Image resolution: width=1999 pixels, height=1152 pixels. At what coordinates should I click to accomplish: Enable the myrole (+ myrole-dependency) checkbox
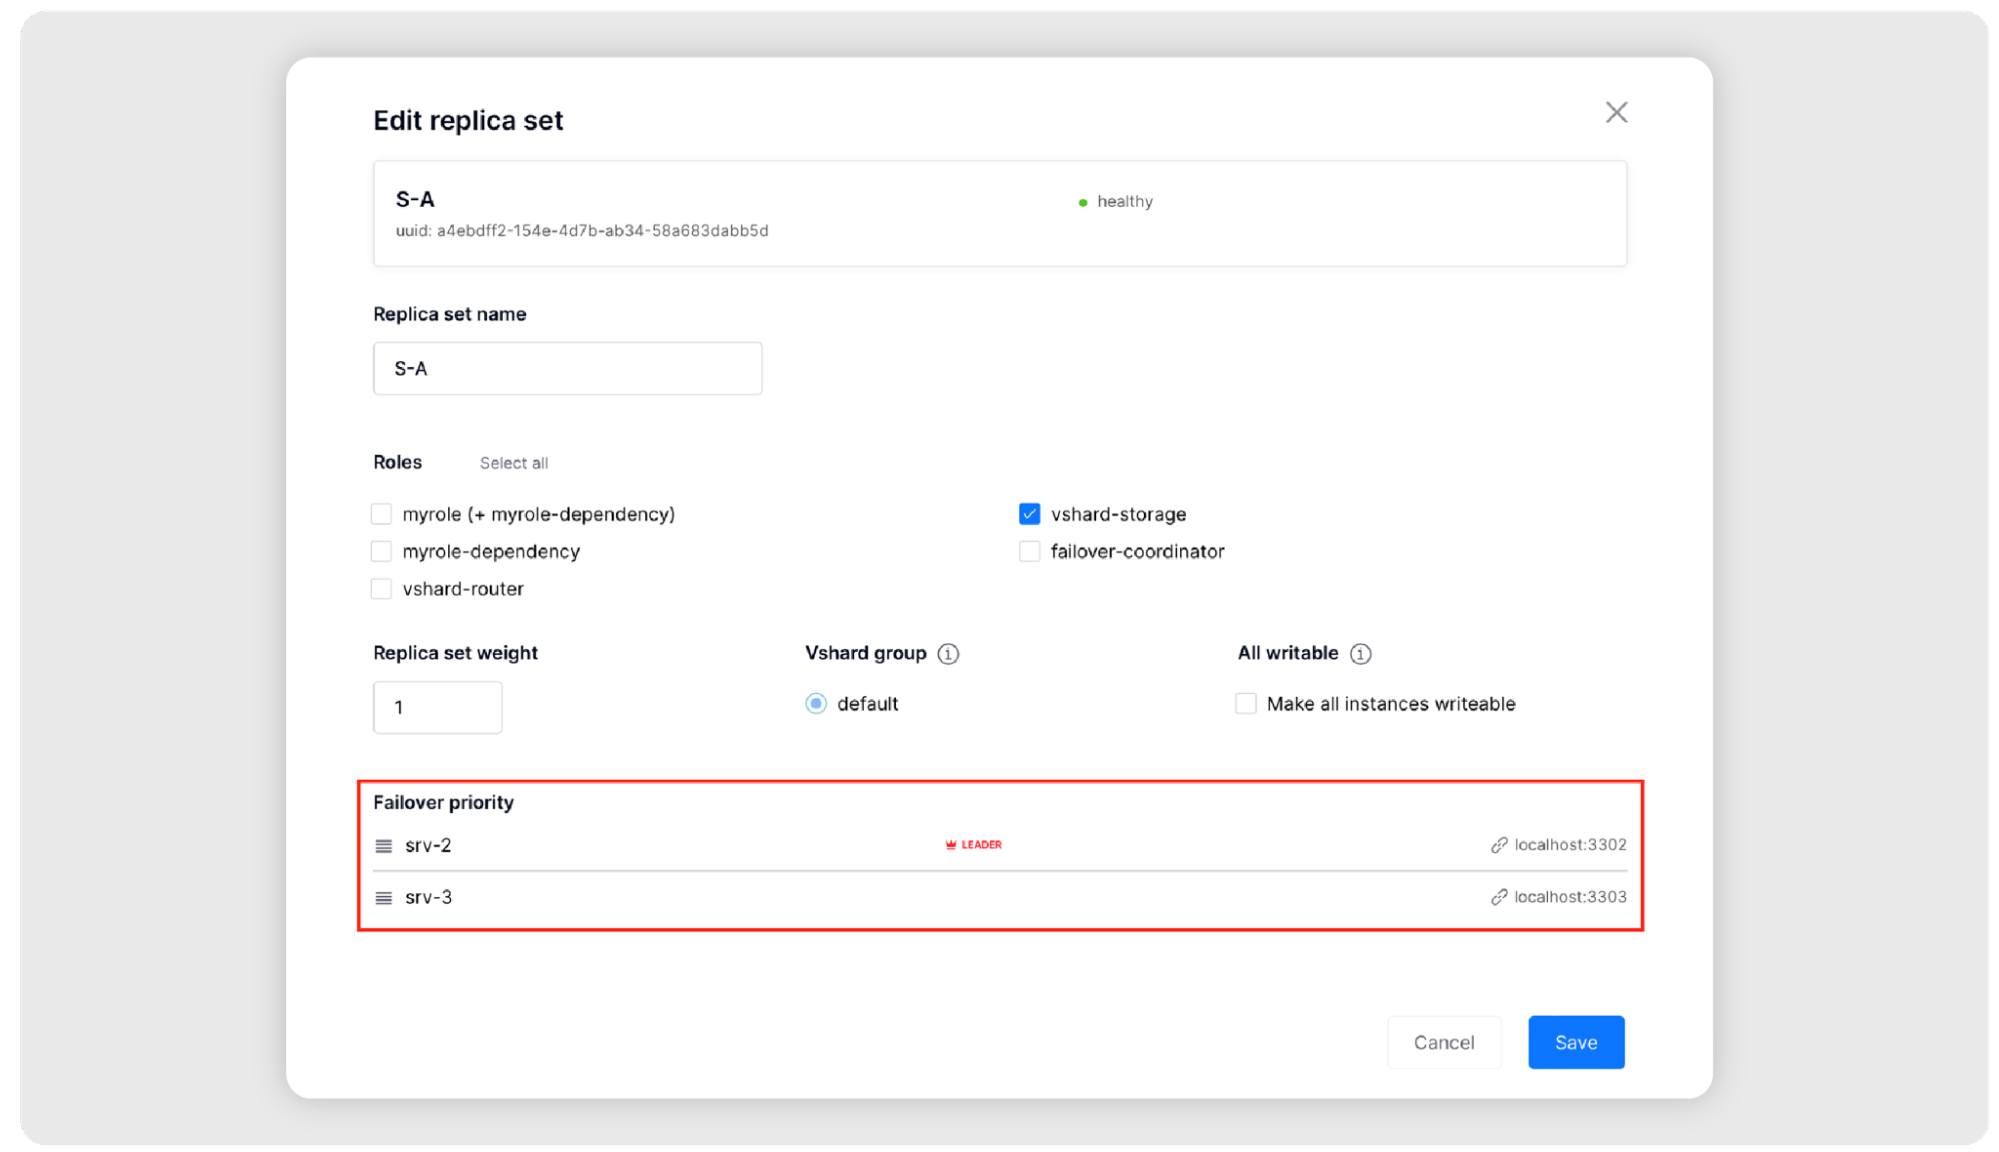point(381,514)
